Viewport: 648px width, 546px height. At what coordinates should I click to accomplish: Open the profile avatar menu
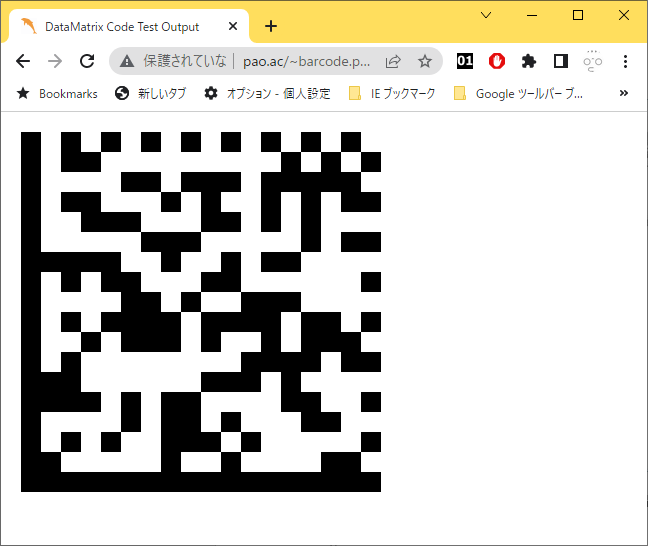point(593,61)
